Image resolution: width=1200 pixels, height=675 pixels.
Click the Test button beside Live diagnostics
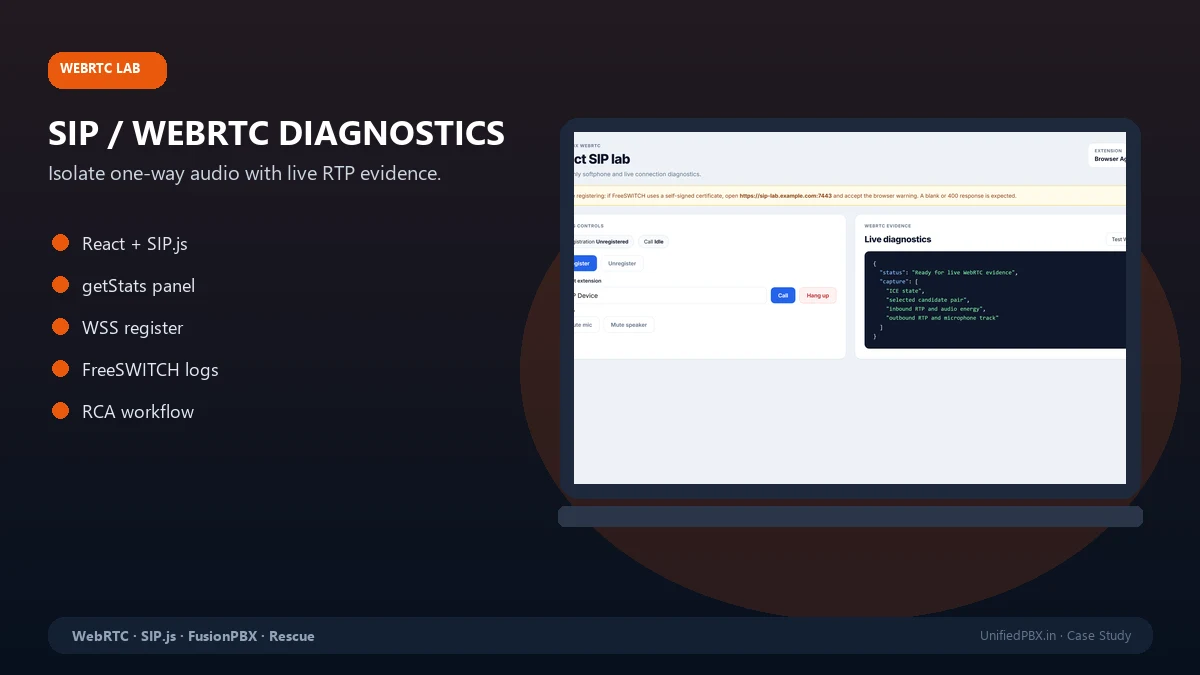pyautogui.click(x=1117, y=239)
